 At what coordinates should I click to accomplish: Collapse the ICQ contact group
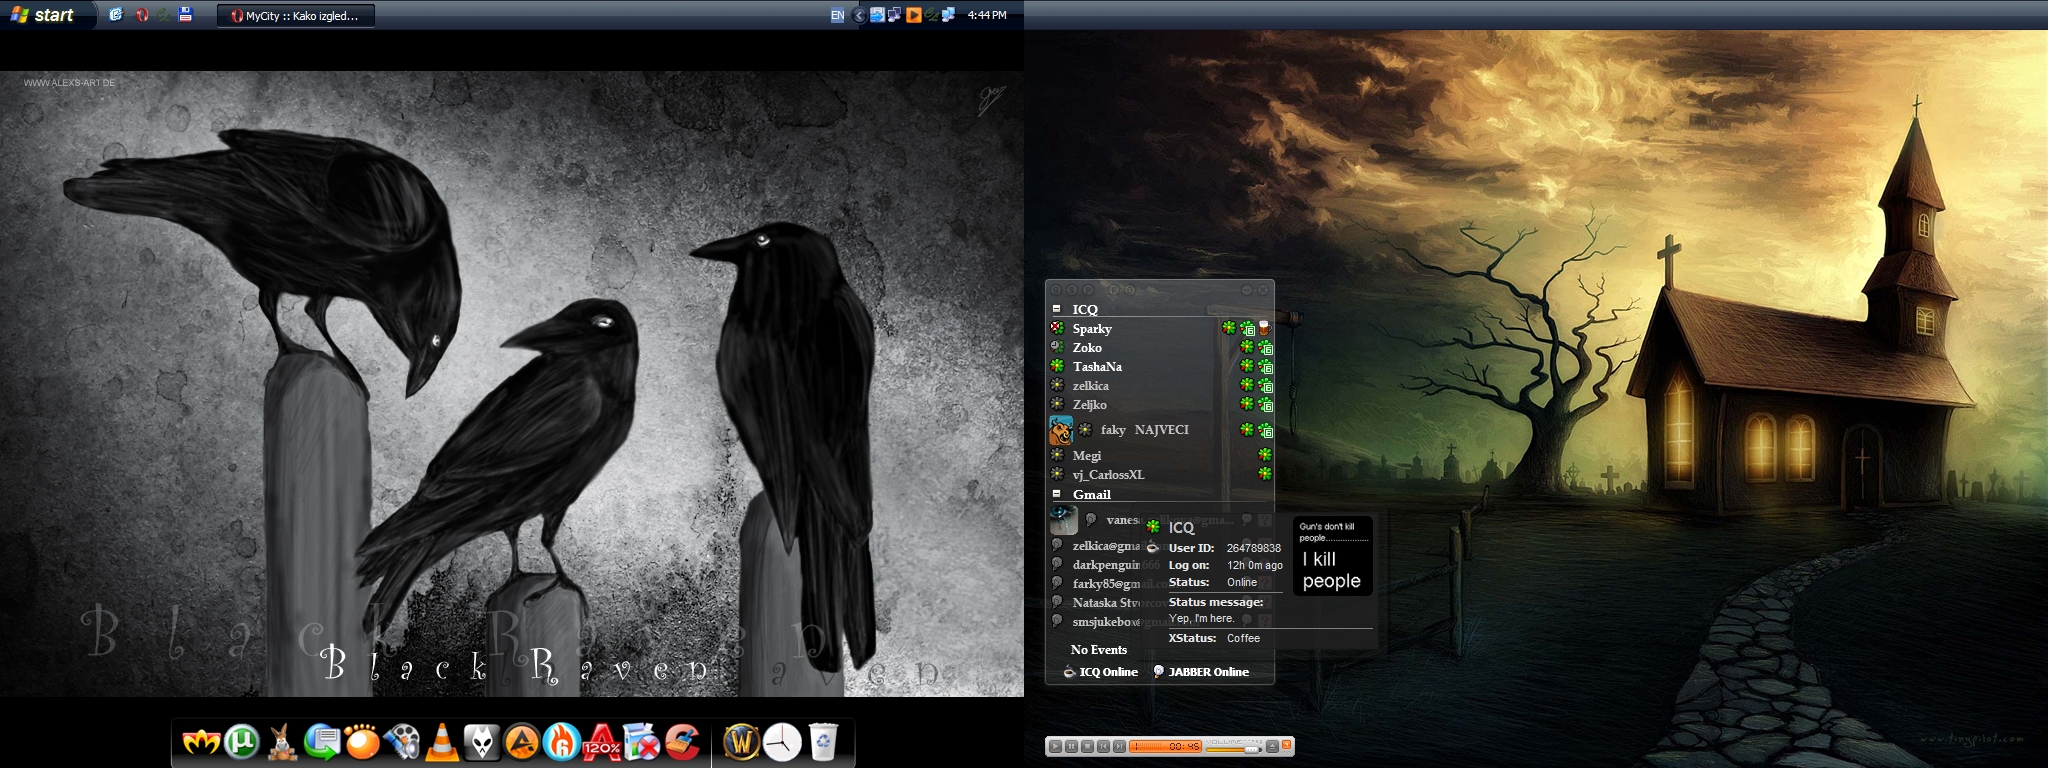(1057, 309)
